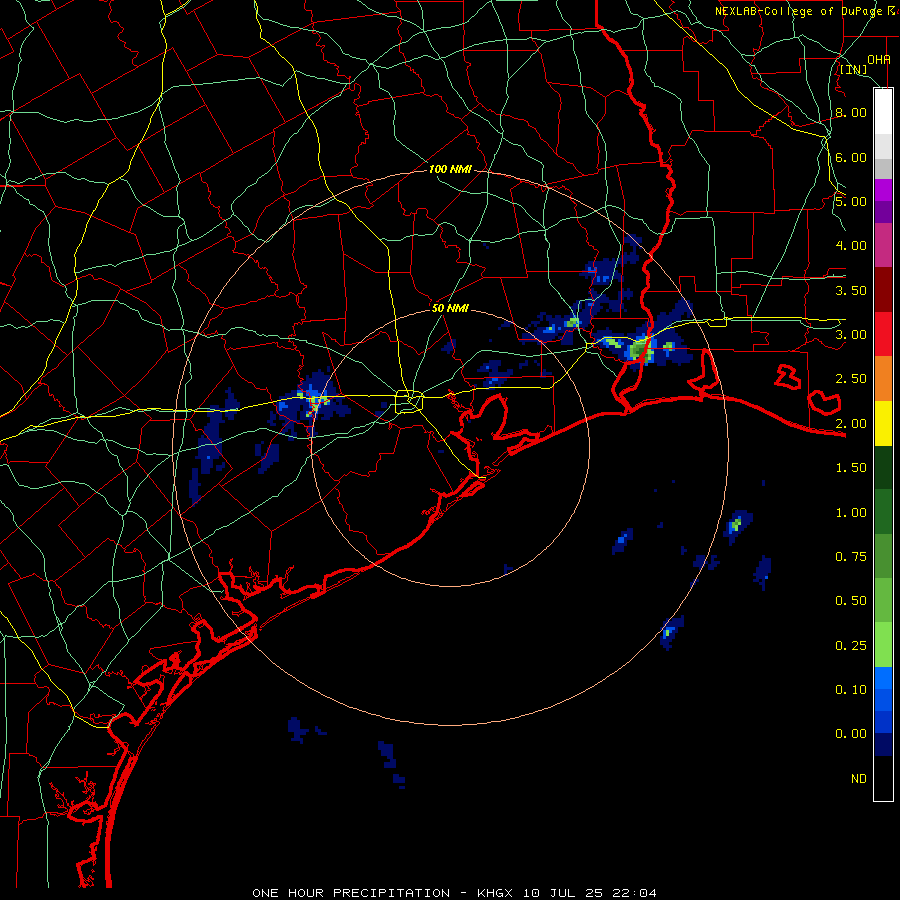This screenshot has height=900, width=900.
Task: Click the 0.00 legend value
Action: point(851,734)
